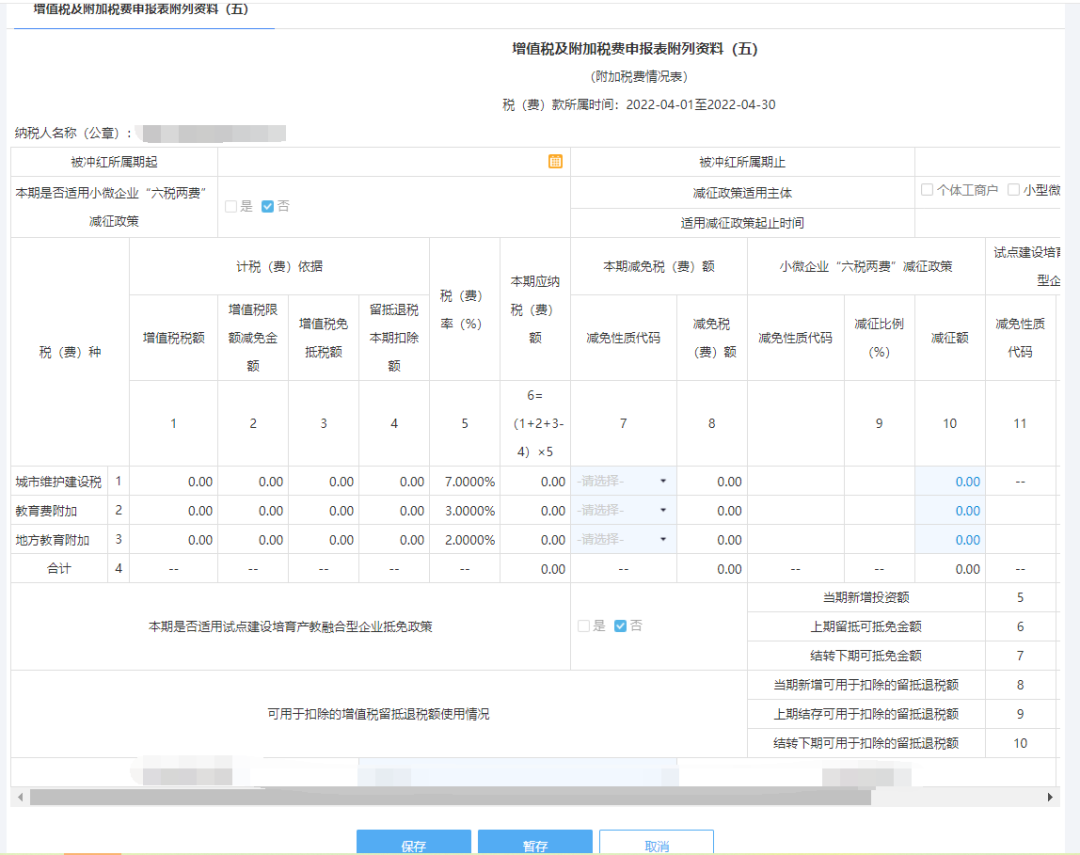Click 本期应纳税（费）额 value for 教育费附加
1080x855 pixels.
click(x=553, y=511)
